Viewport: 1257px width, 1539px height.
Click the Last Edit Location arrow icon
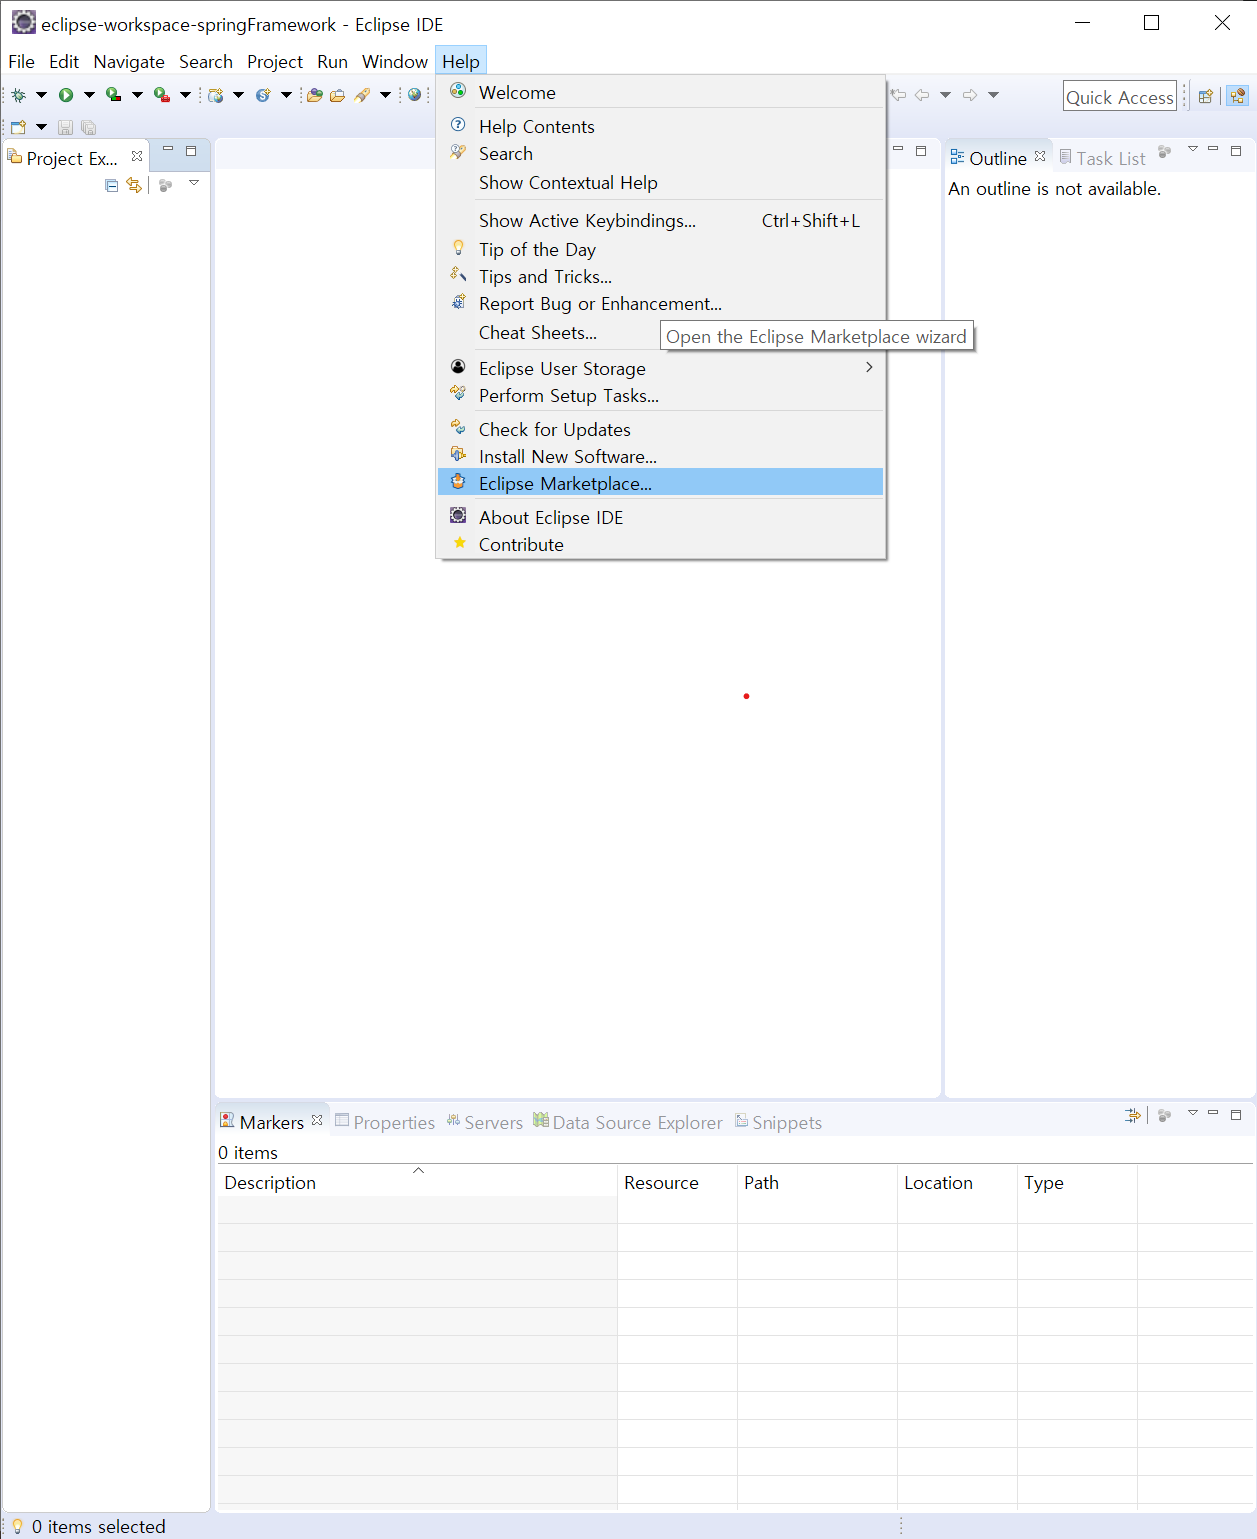tap(898, 95)
